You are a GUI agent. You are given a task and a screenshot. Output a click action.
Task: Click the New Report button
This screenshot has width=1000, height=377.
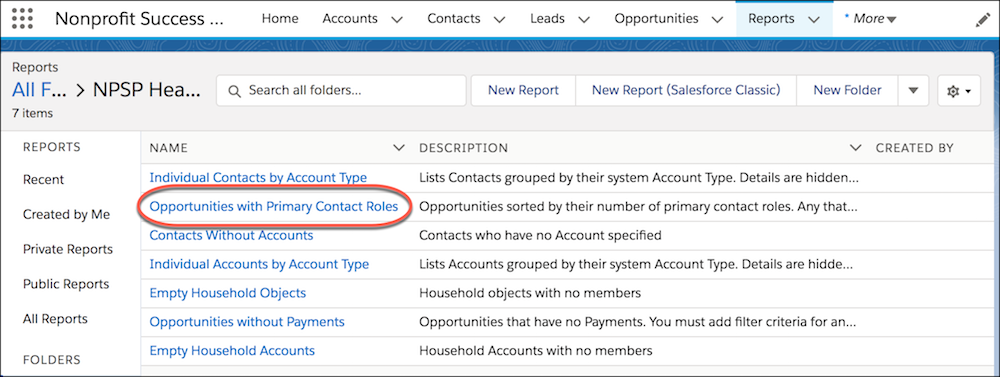tap(523, 91)
